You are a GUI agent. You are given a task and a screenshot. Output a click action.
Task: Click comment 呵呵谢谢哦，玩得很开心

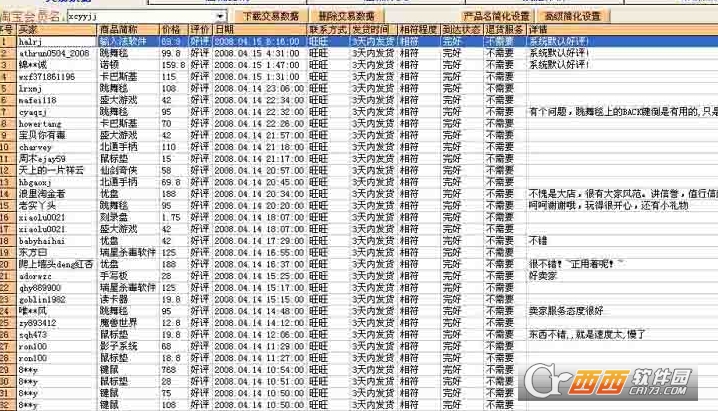click(x=609, y=206)
